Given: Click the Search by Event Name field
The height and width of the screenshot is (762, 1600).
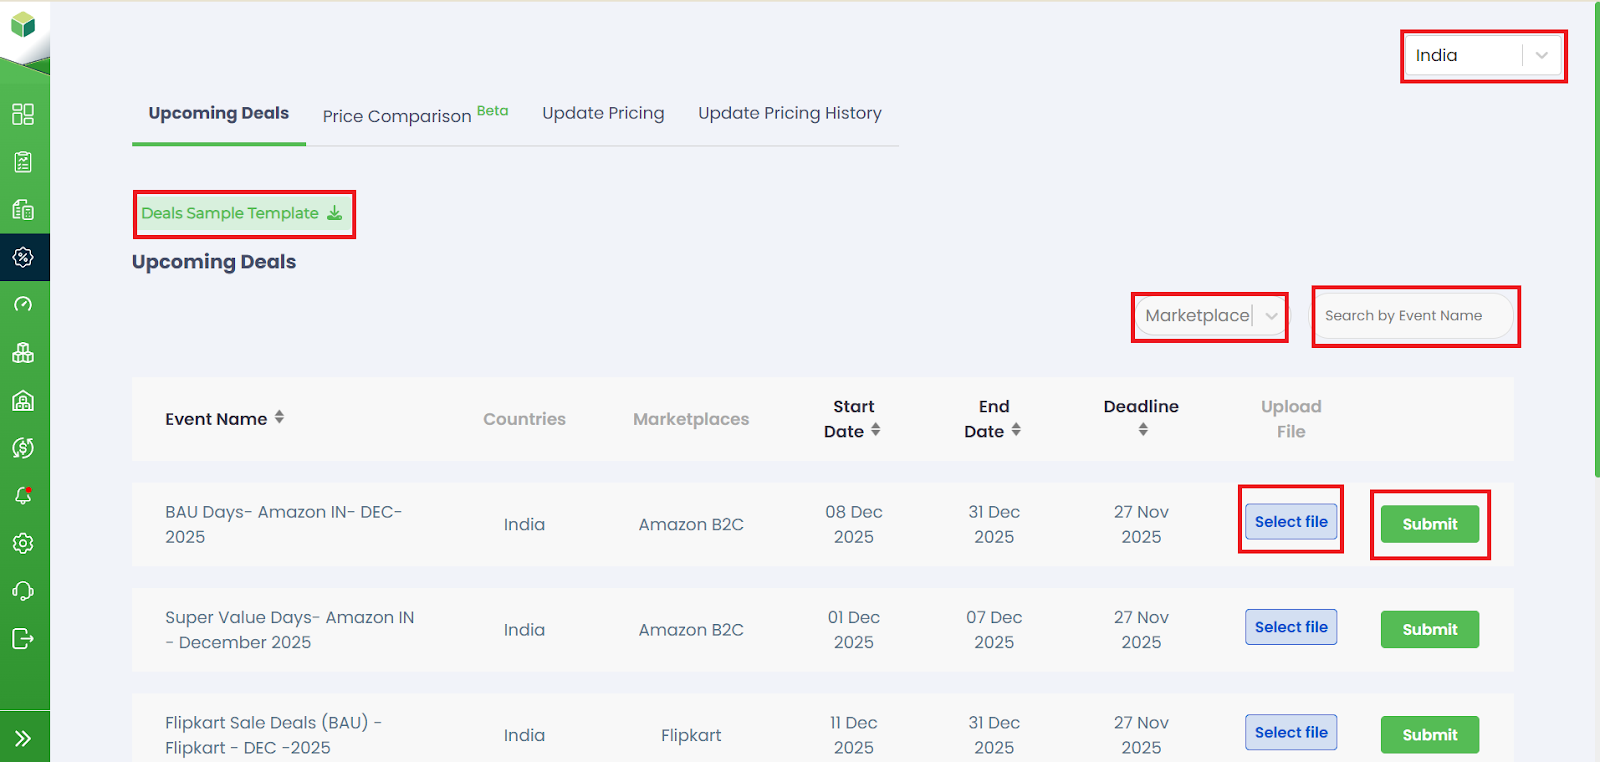Looking at the screenshot, I should click(1413, 316).
